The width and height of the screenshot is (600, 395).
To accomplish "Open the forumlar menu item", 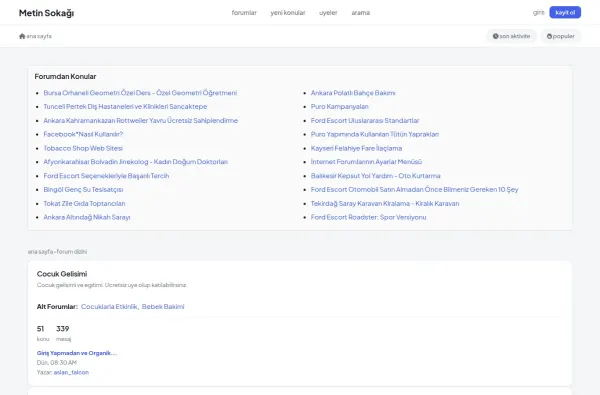I will [244, 13].
